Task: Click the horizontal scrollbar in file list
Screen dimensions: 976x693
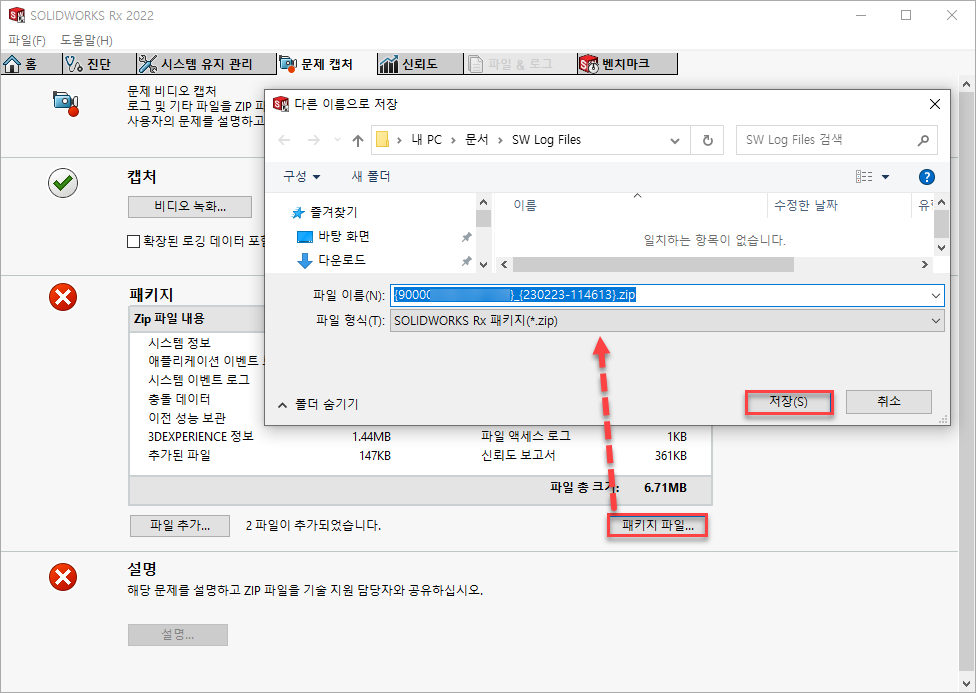Action: (653, 265)
